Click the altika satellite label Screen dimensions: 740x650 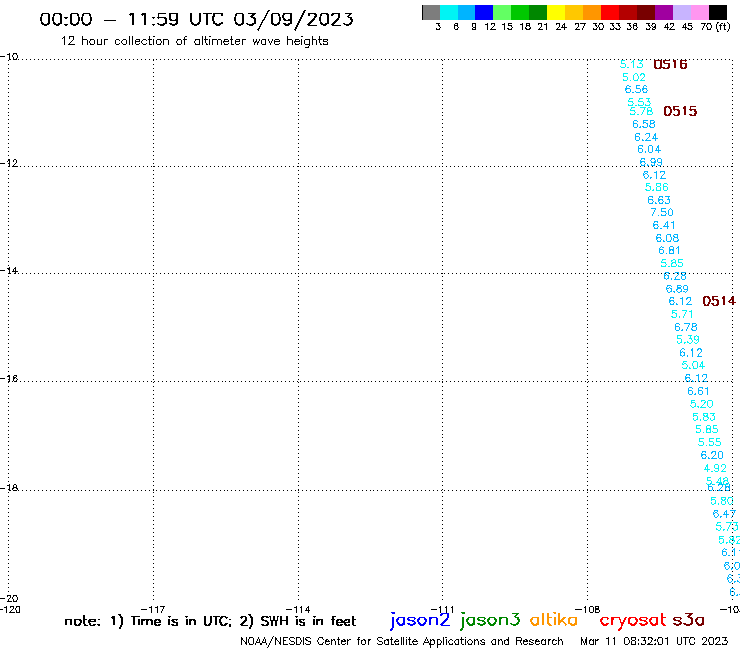[x=554, y=620]
